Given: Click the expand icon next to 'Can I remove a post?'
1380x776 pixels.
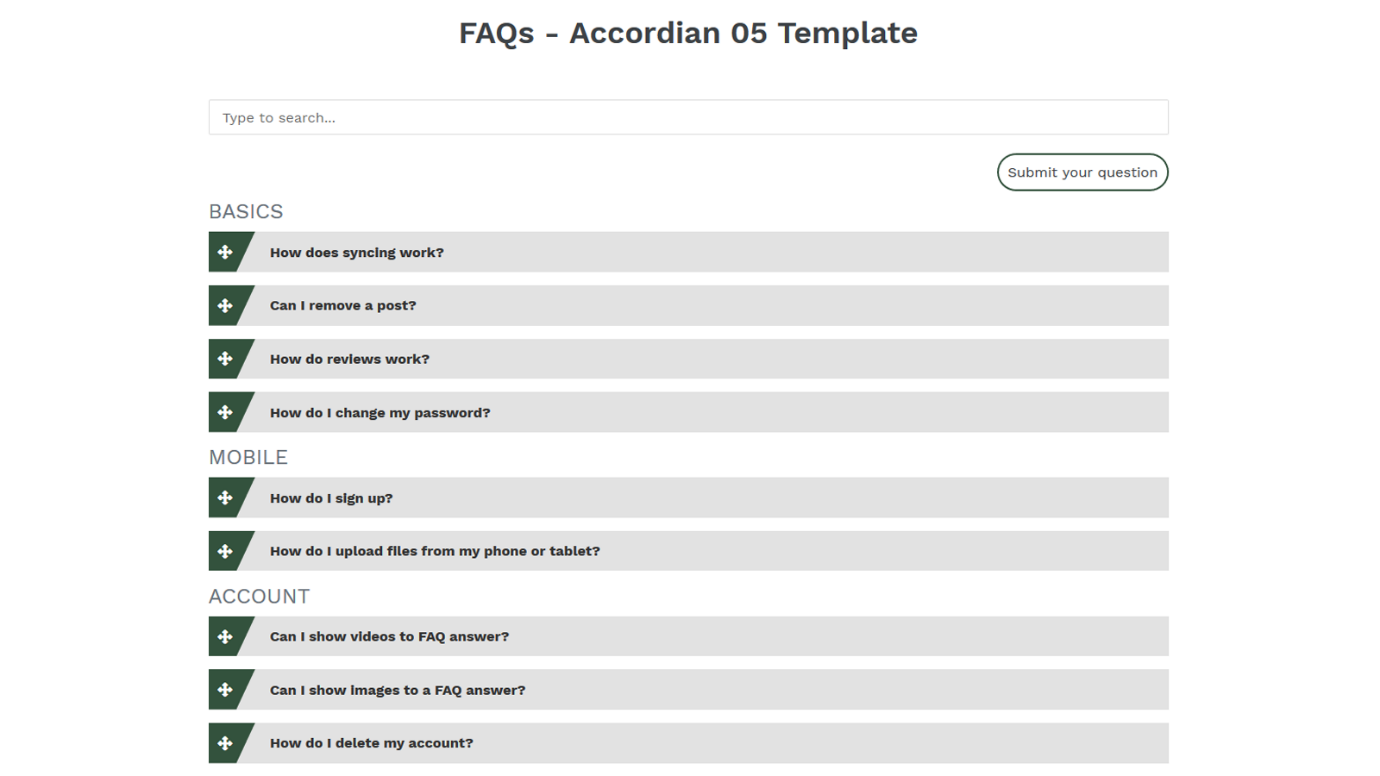Looking at the screenshot, I should [x=225, y=305].
